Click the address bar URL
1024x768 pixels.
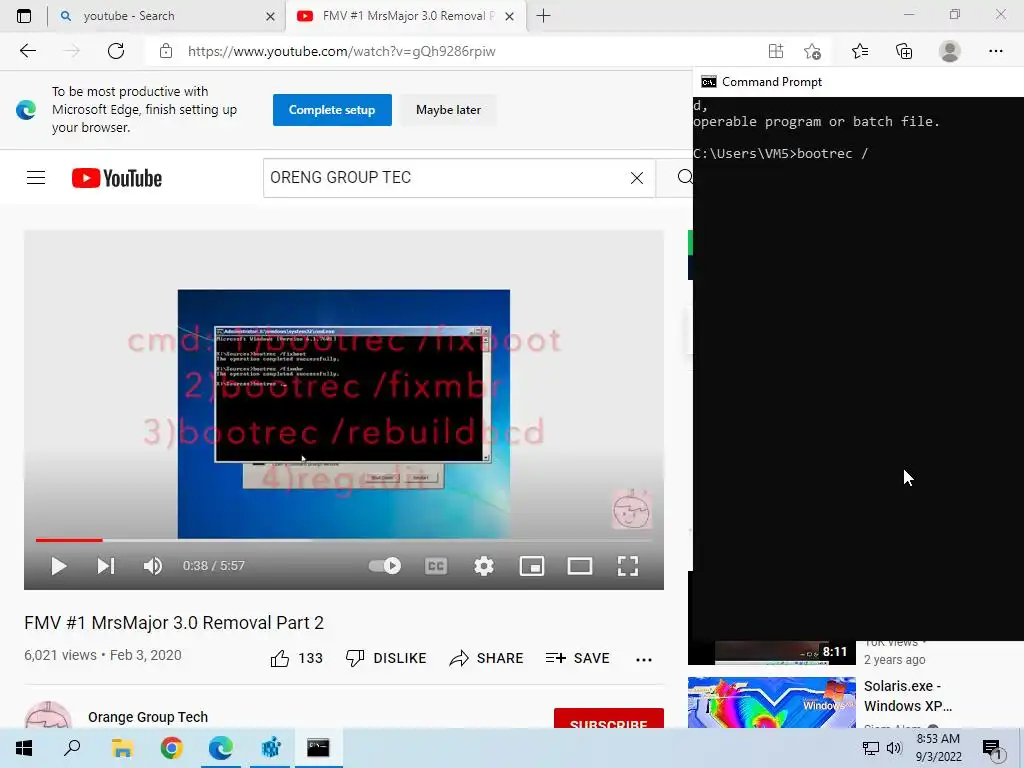[x=342, y=51]
